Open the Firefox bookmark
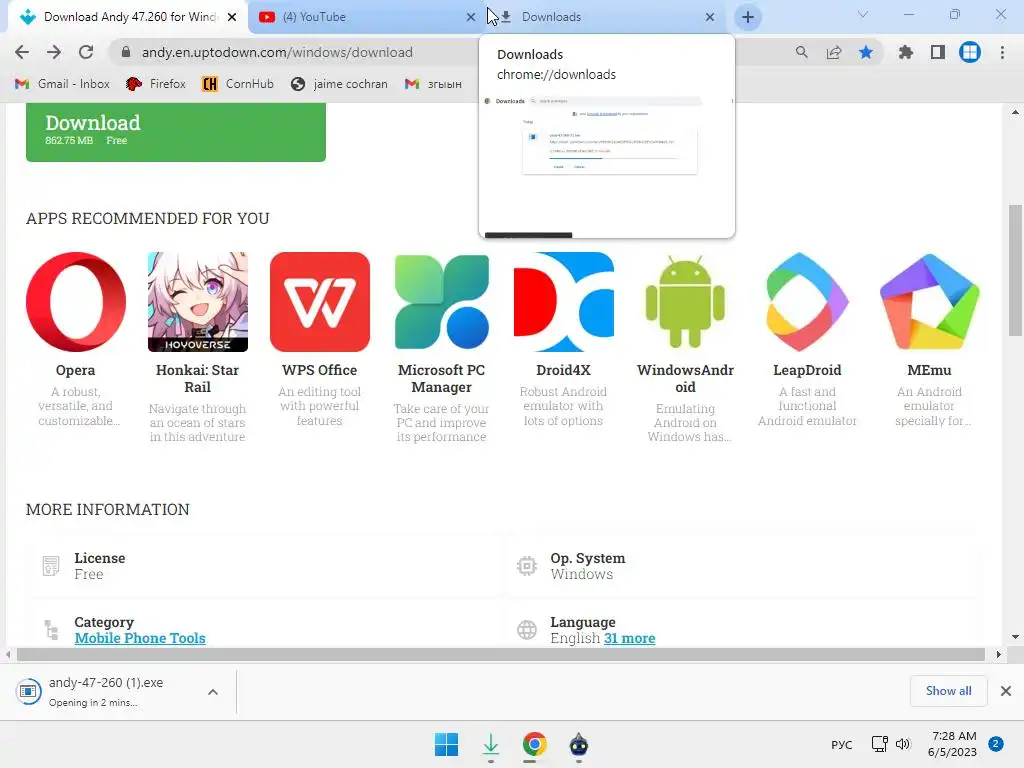 pyautogui.click(x=156, y=84)
